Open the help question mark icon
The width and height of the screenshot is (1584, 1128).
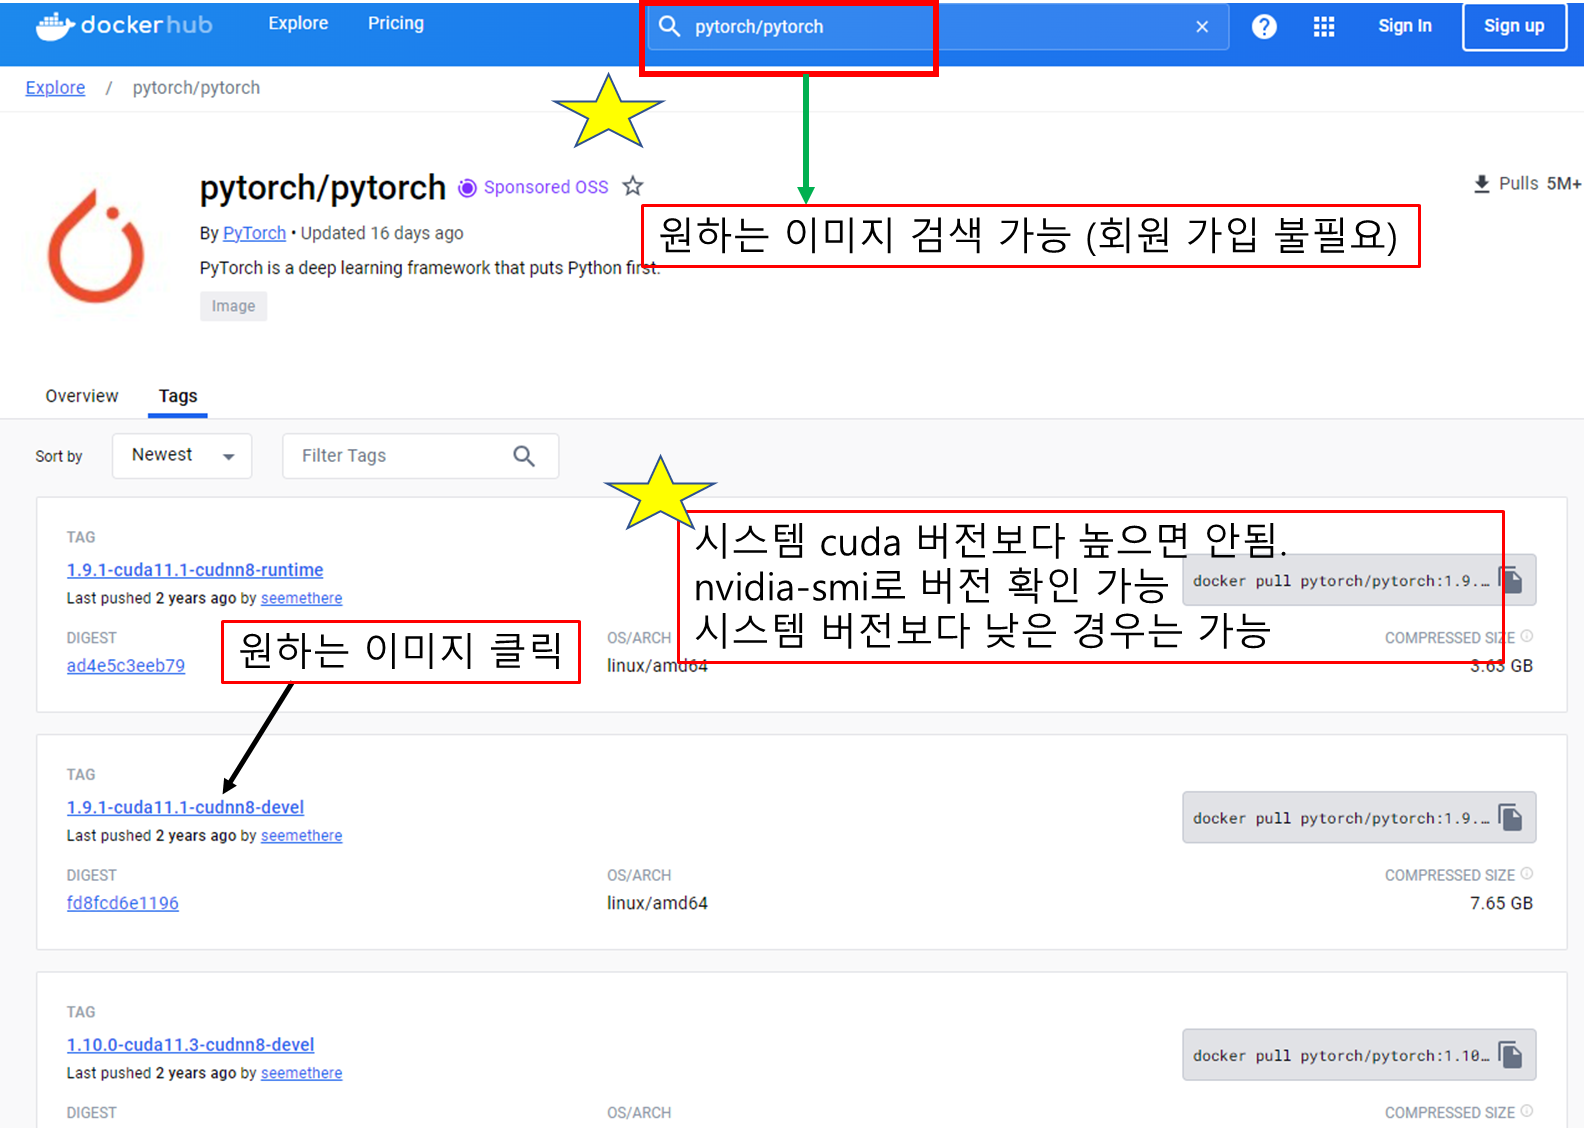click(x=1264, y=27)
